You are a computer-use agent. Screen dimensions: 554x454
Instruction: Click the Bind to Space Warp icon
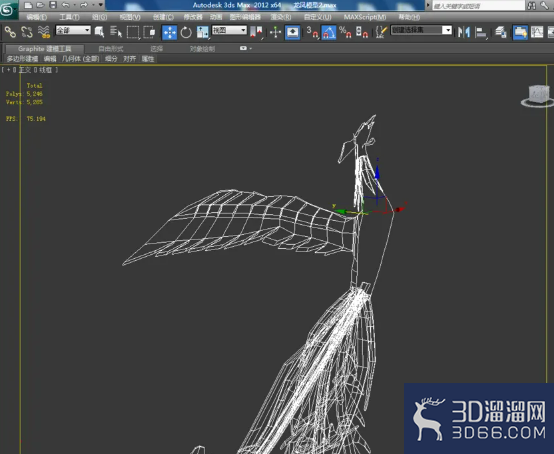(x=44, y=32)
